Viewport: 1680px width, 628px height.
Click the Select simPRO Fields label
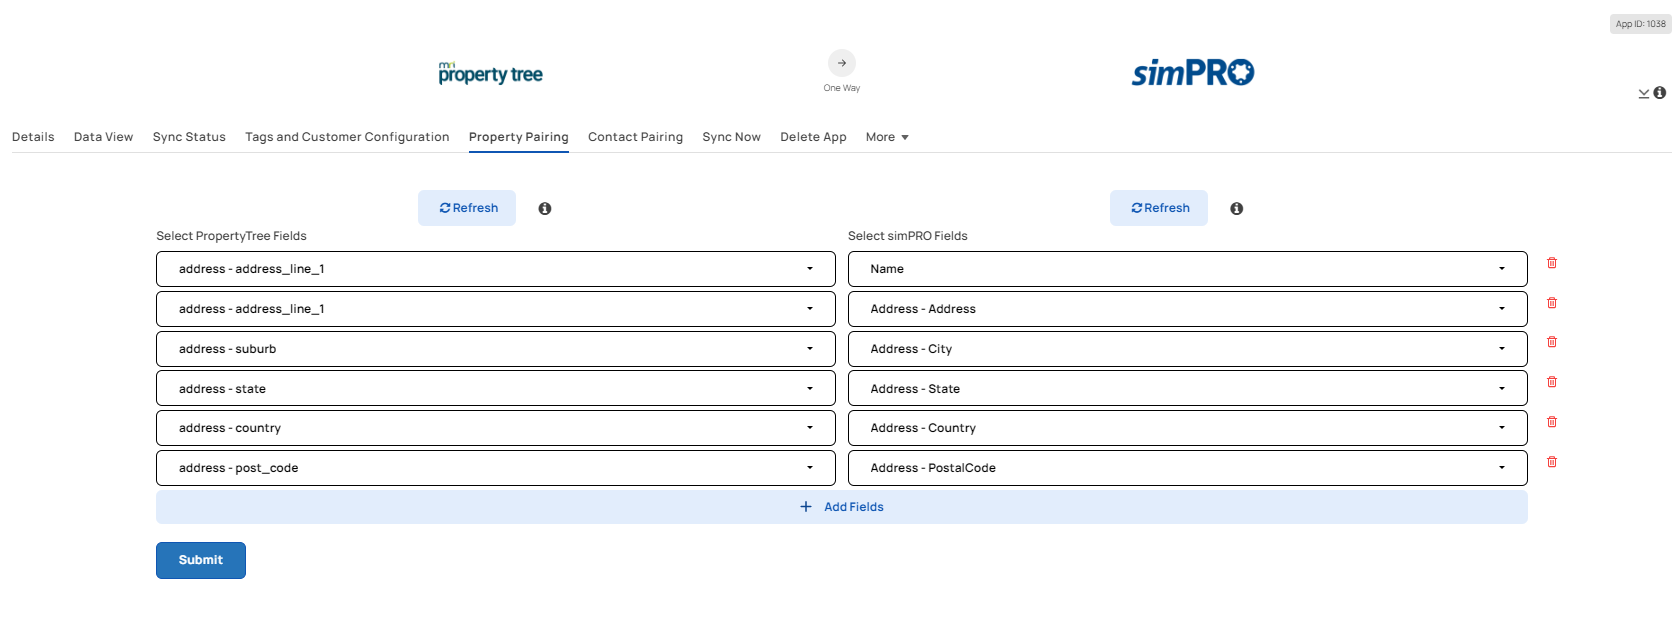tap(908, 236)
